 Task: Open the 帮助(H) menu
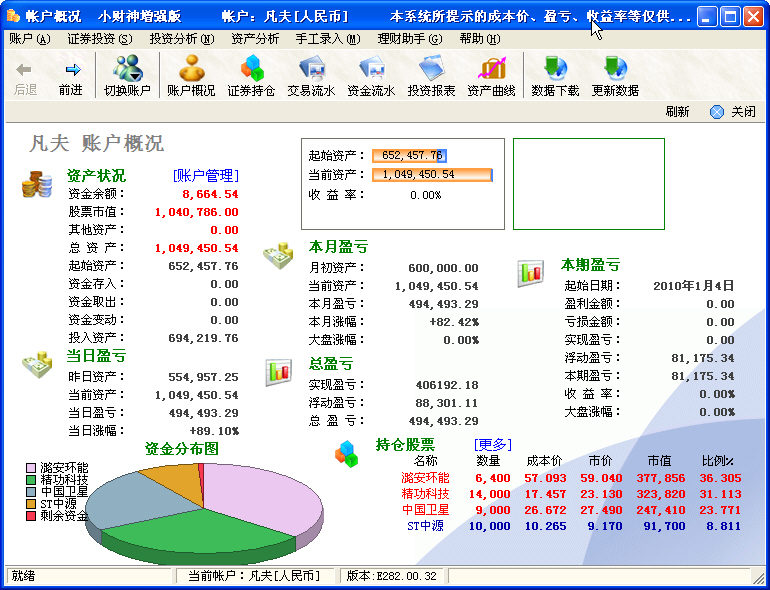pyautogui.click(x=480, y=39)
